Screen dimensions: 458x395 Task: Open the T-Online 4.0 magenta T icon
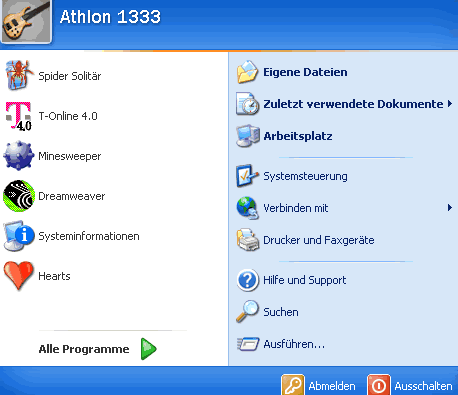(19, 116)
